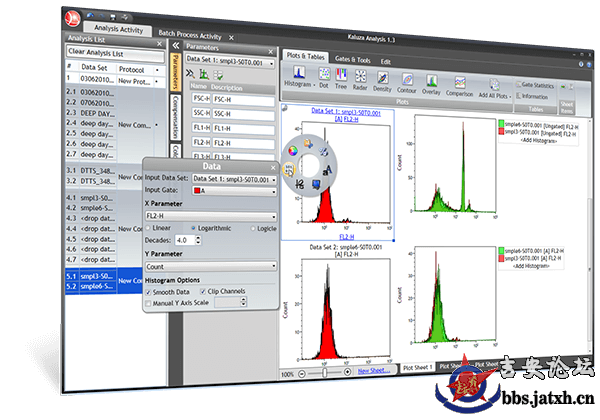600x420 pixels.
Task: Open the Input Data Set dropdown
Action: [x=233, y=179]
